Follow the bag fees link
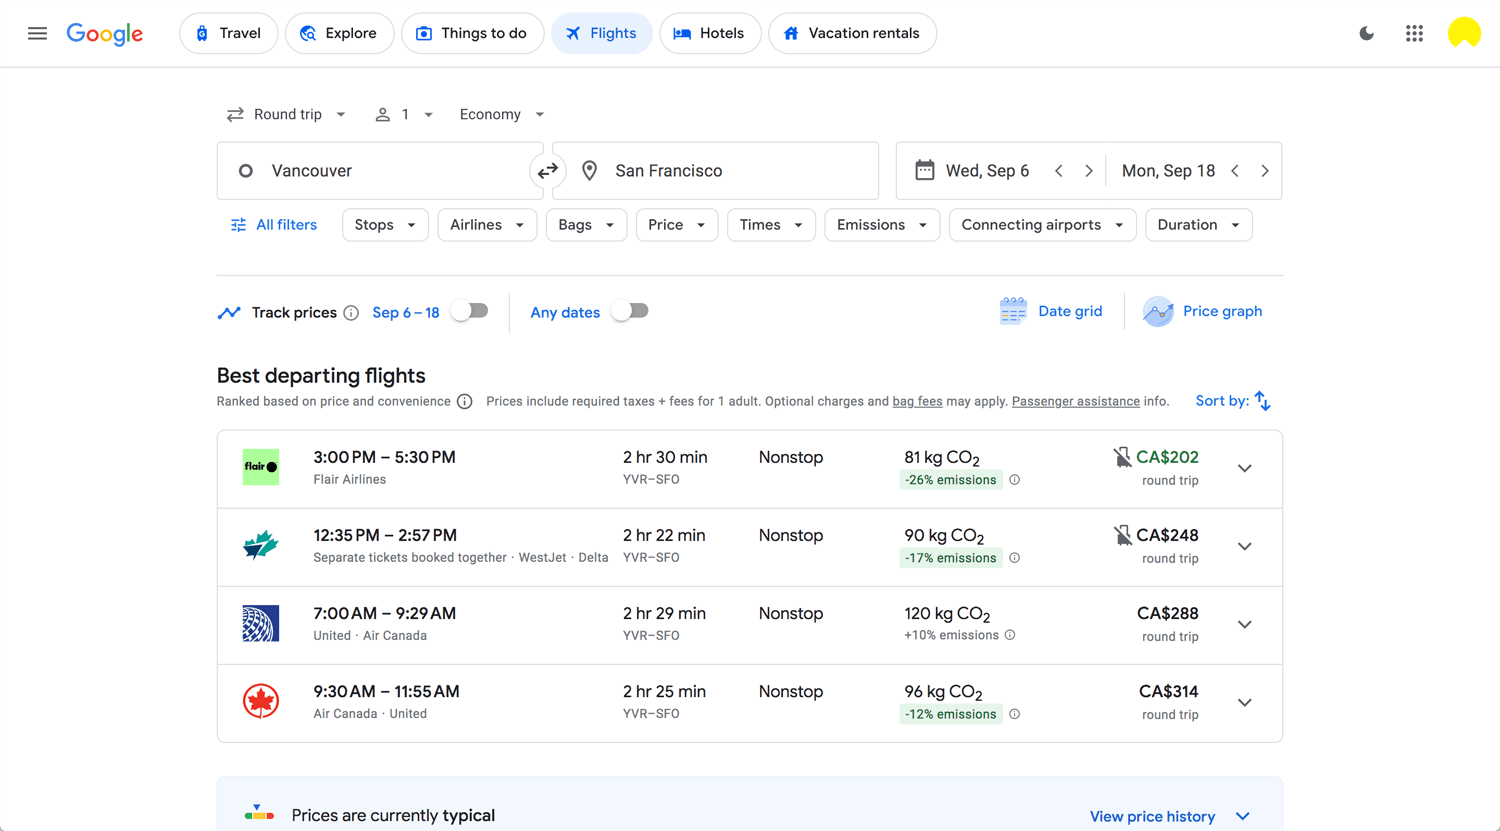 [x=917, y=401]
